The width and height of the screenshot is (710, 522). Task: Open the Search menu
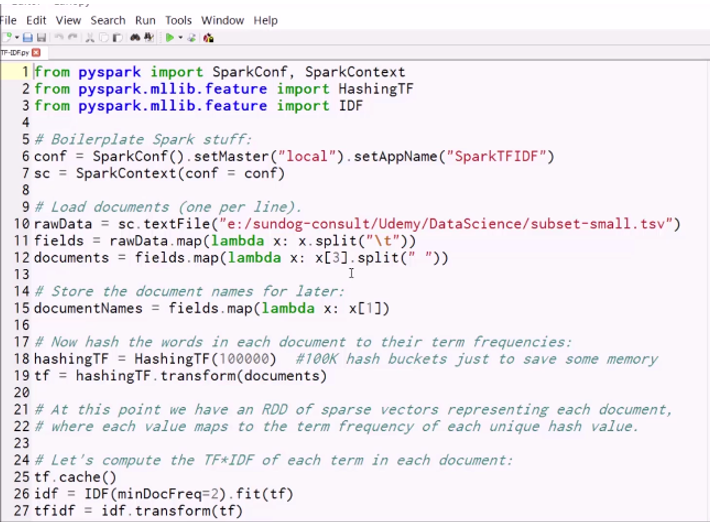(x=108, y=20)
